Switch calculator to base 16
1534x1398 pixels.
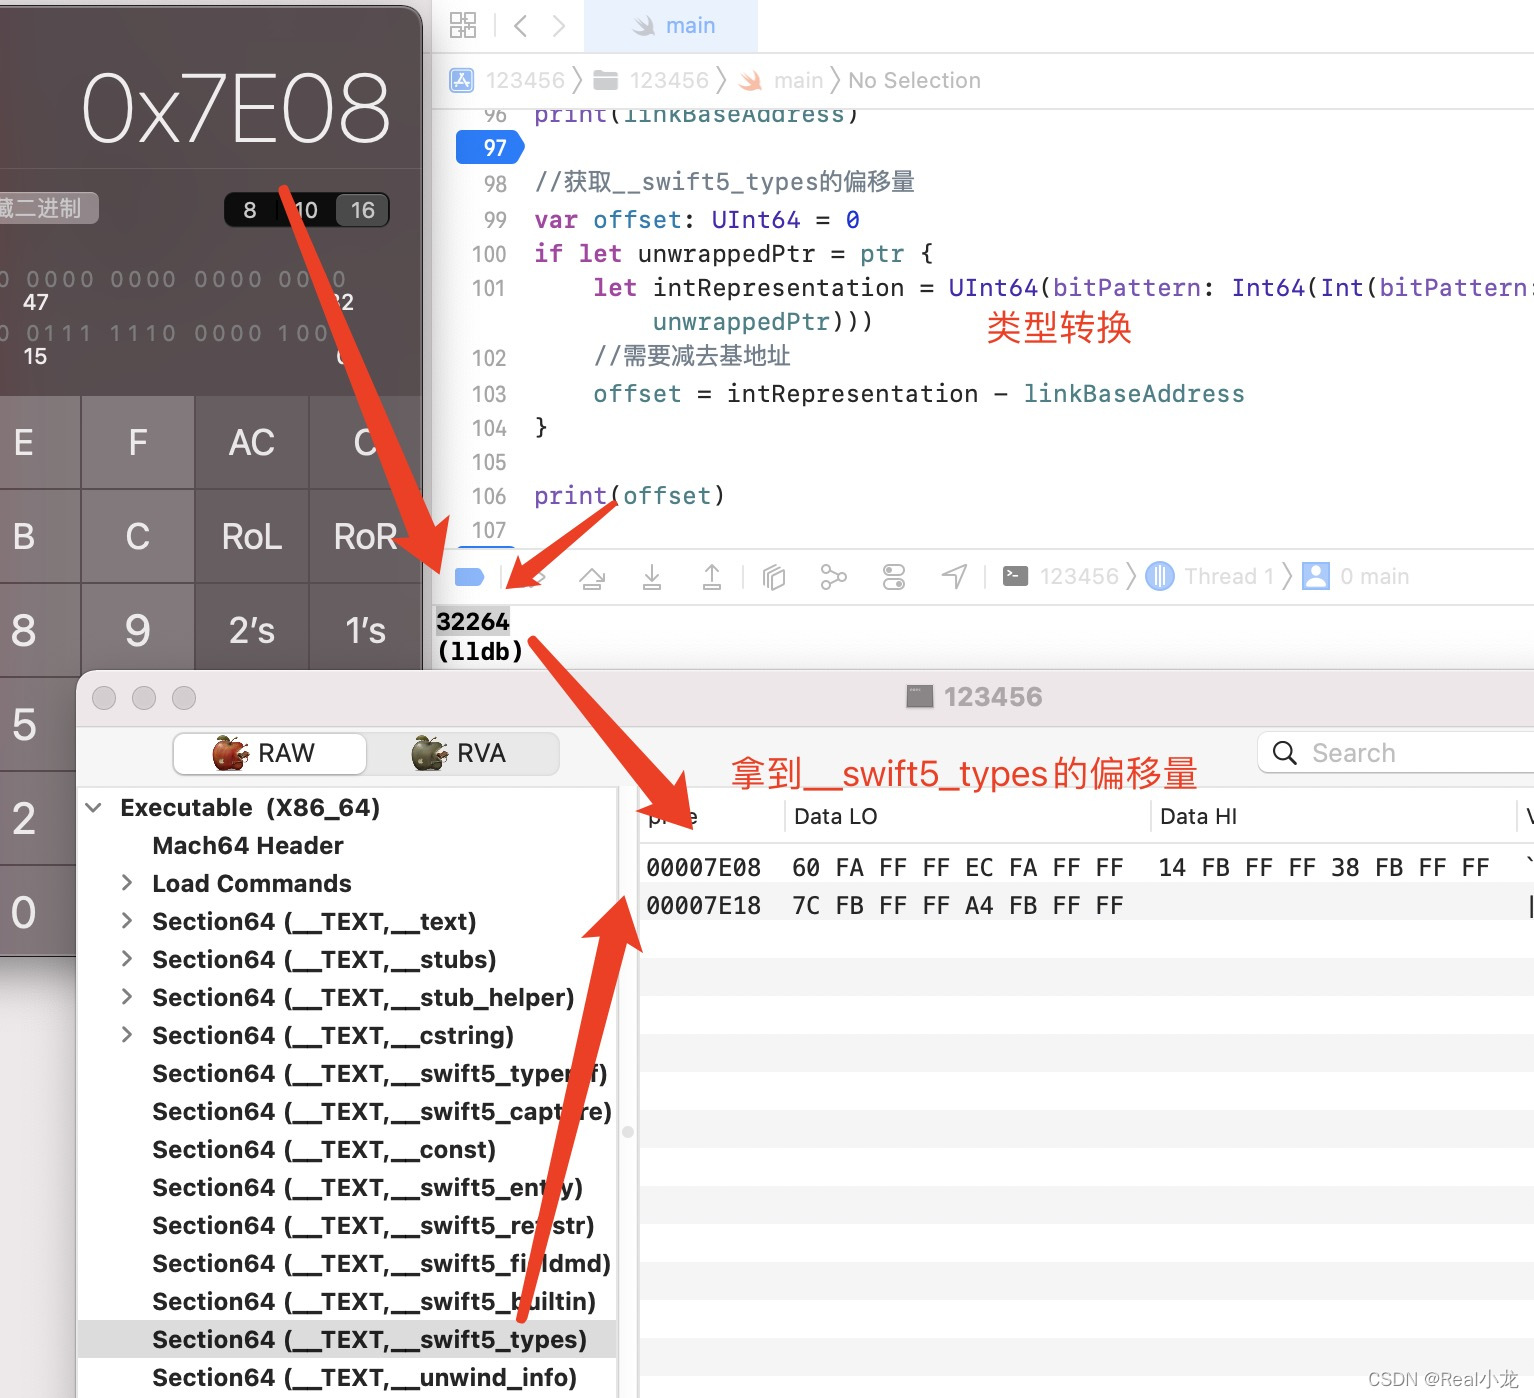(x=362, y=210)
